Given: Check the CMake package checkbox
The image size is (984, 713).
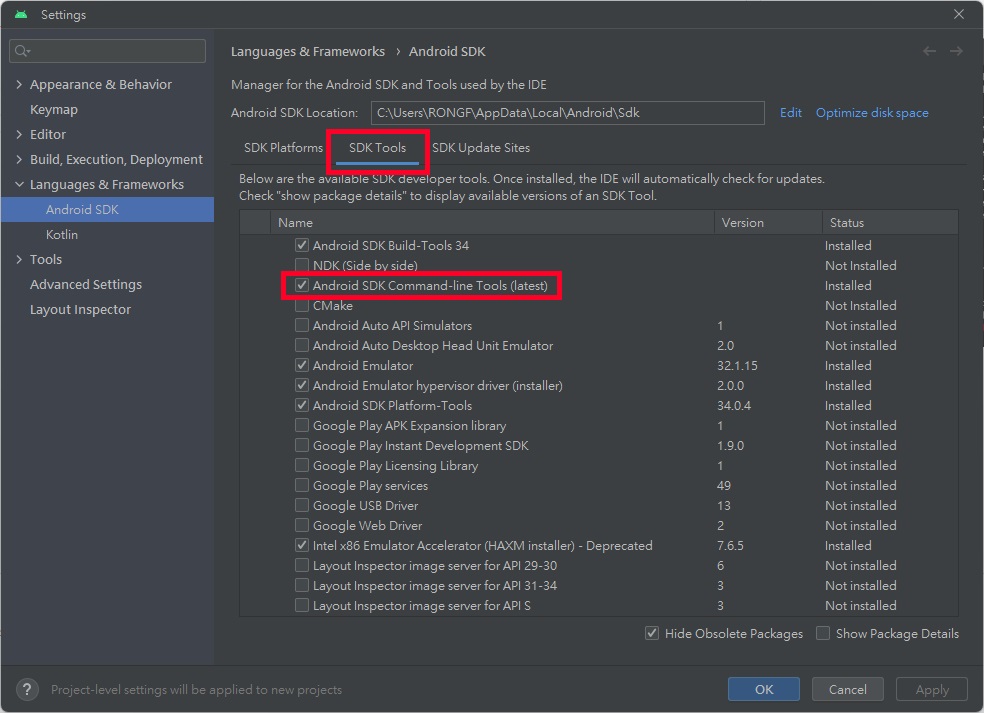Looking at the screenshot, I should (x=302, y=305).
